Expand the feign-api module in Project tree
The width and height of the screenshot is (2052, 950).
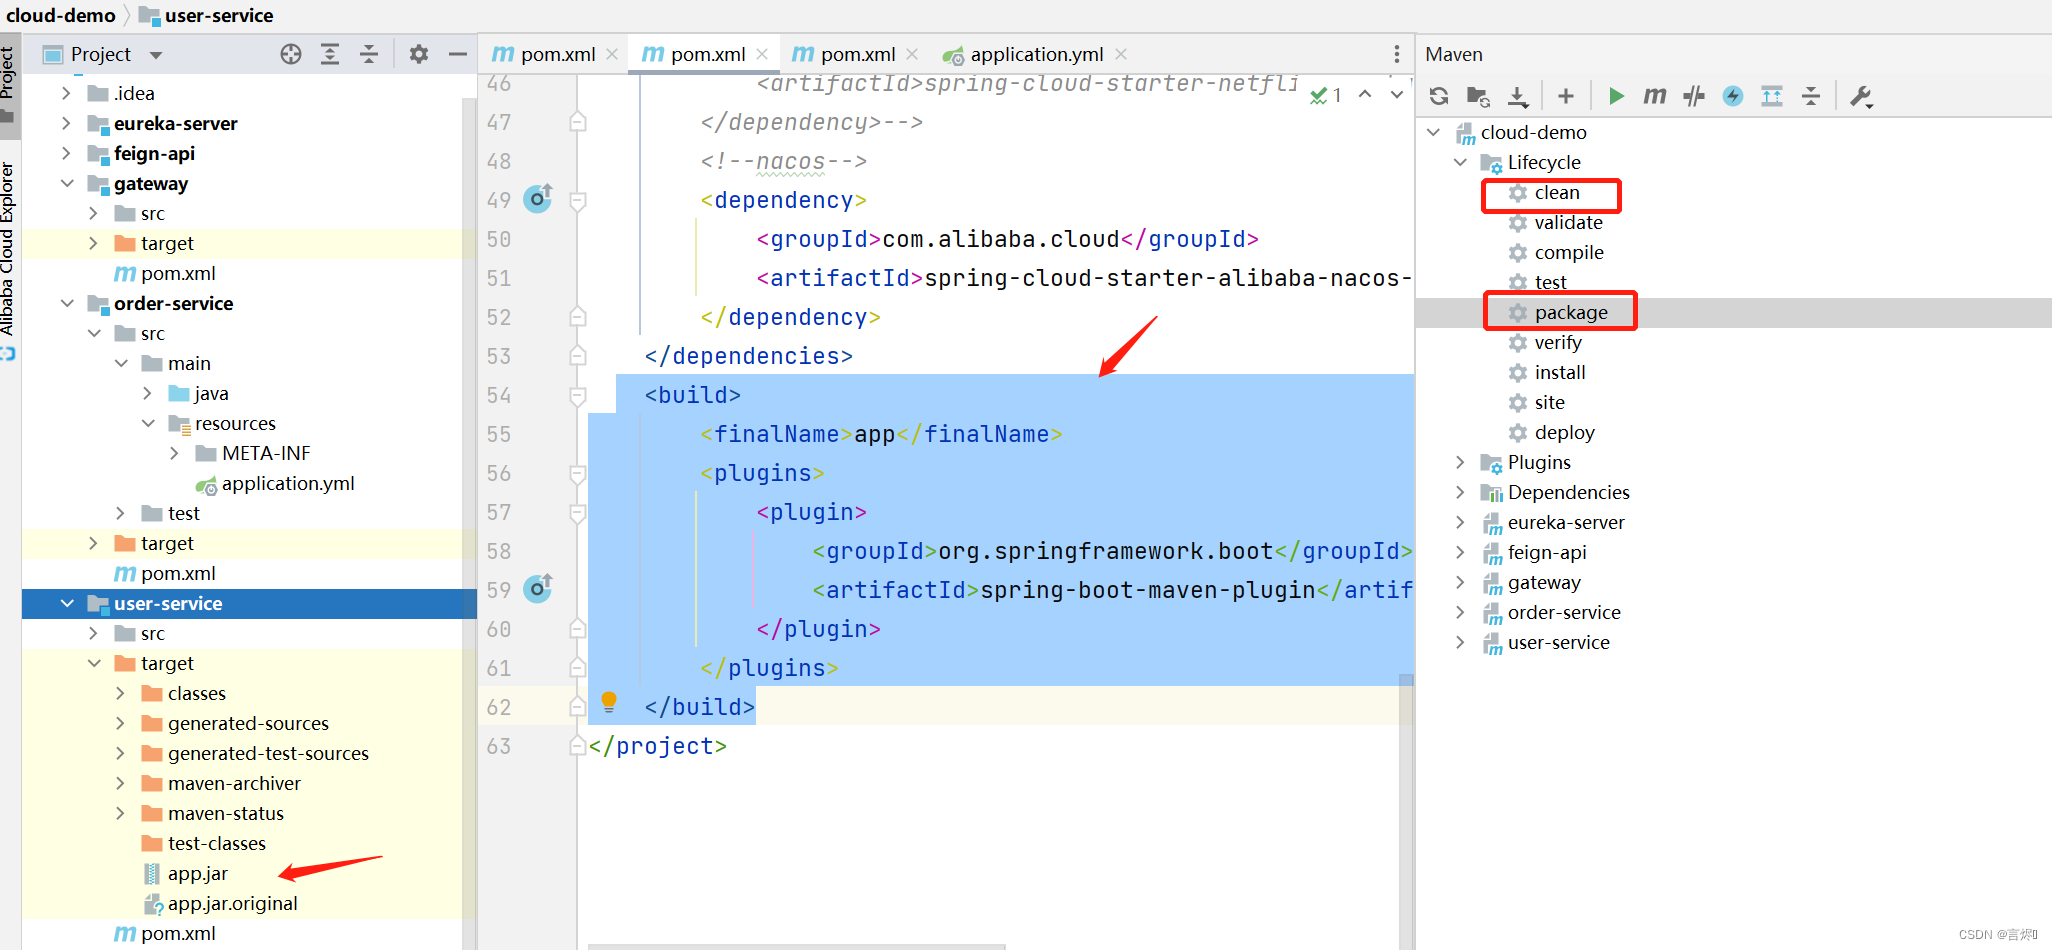[66, 153]
